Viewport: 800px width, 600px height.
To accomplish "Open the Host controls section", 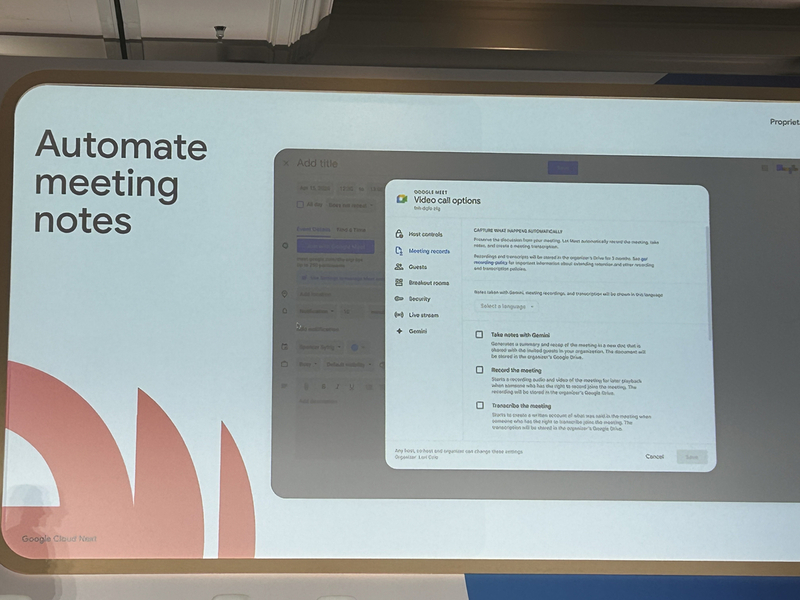I will (x=426, y=234).
